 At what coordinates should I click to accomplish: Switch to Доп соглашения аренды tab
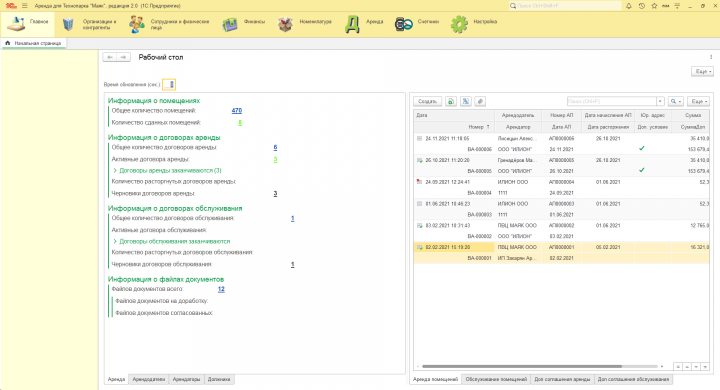(562, 379)
